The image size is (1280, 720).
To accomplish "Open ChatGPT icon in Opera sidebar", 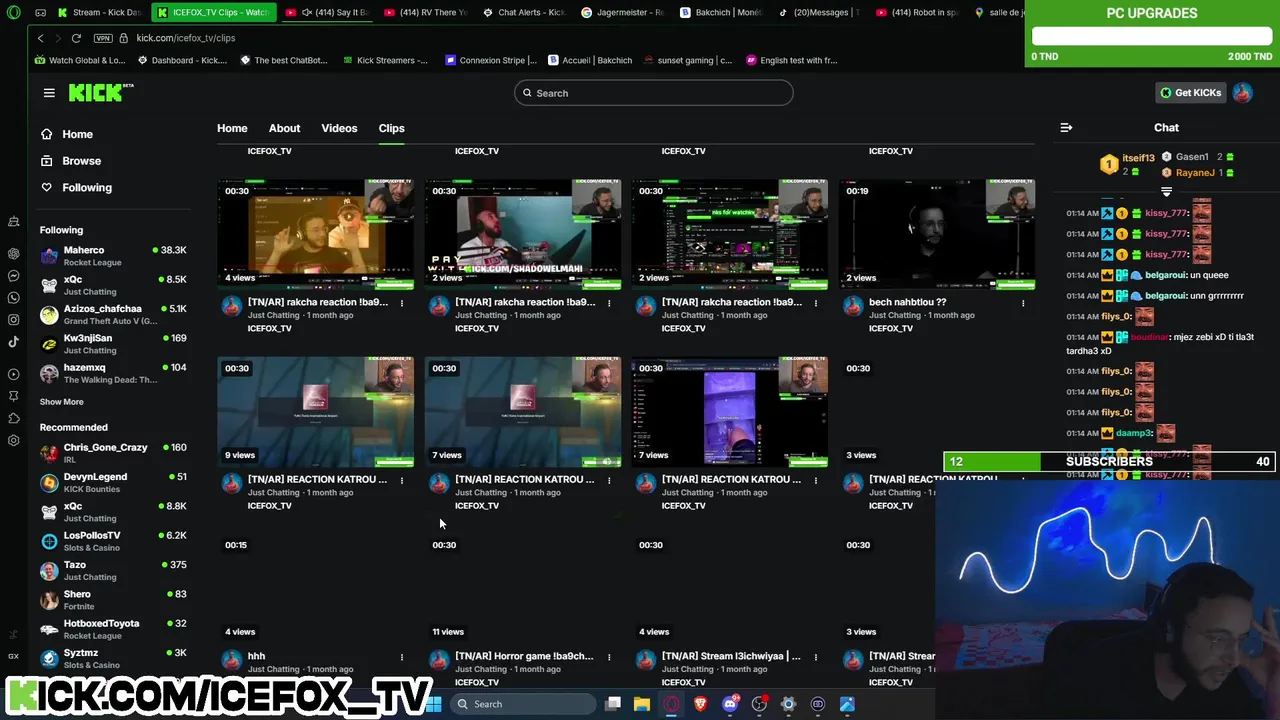I will point(13,254).
